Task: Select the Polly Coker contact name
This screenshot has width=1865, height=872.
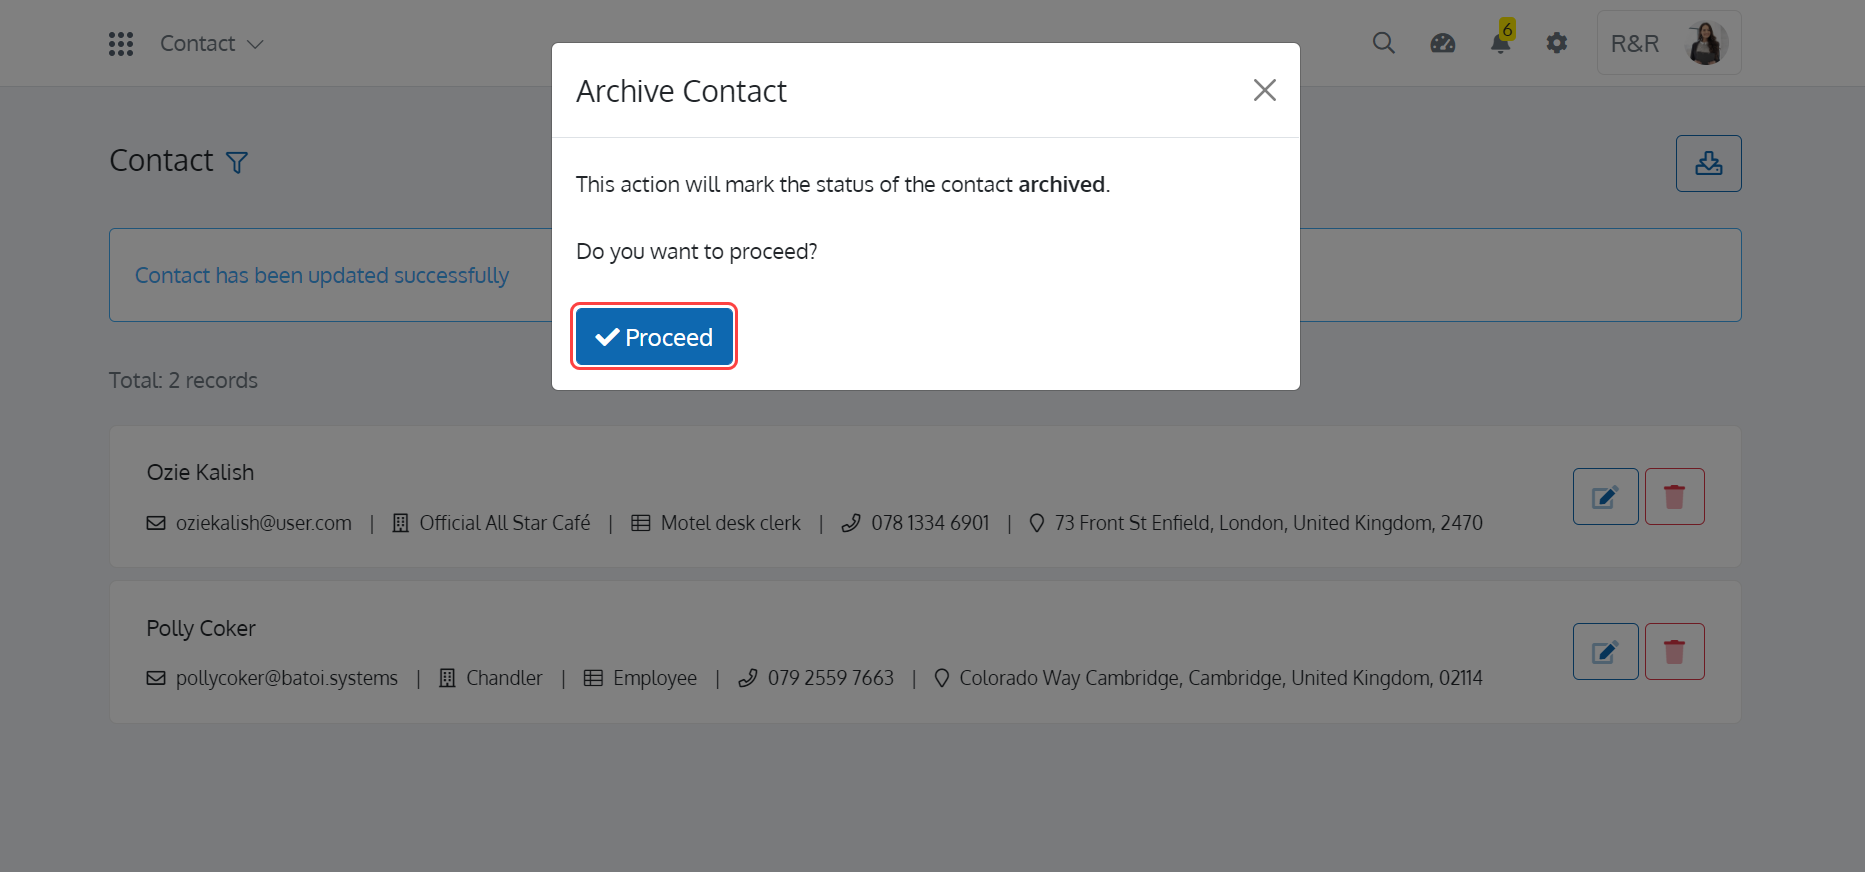Action: click(x=201, y=629)
